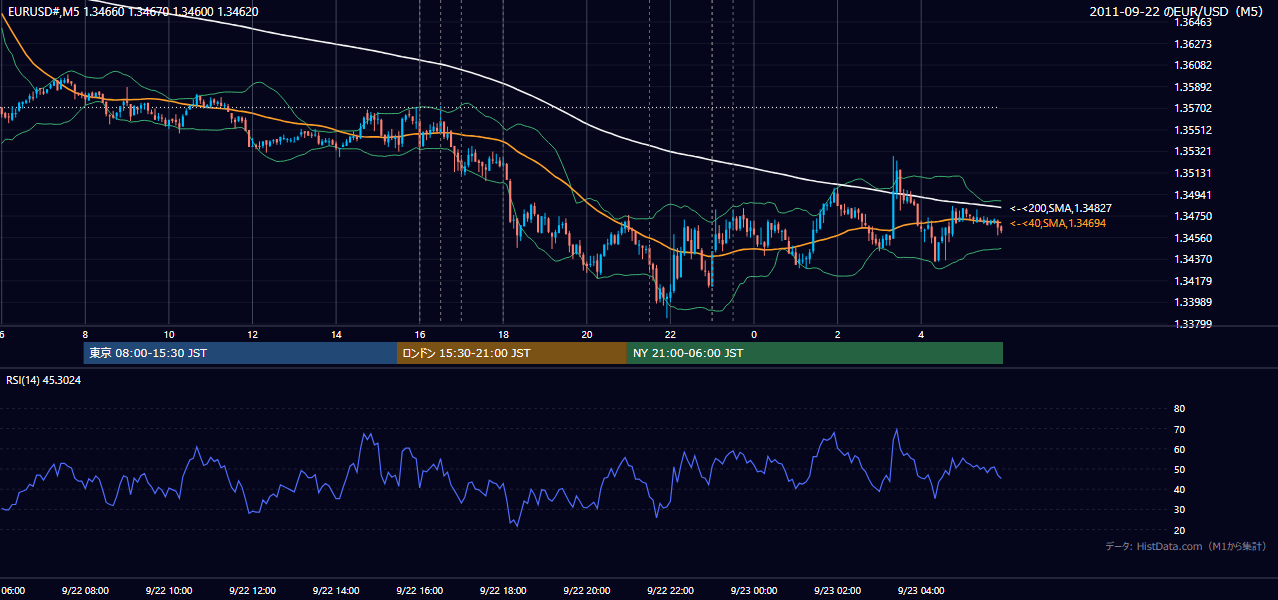This screenshot has height=600, width=1278.
Task: Select the 東京 08:00-15:30 JST session bar
Action: point(240,353)
